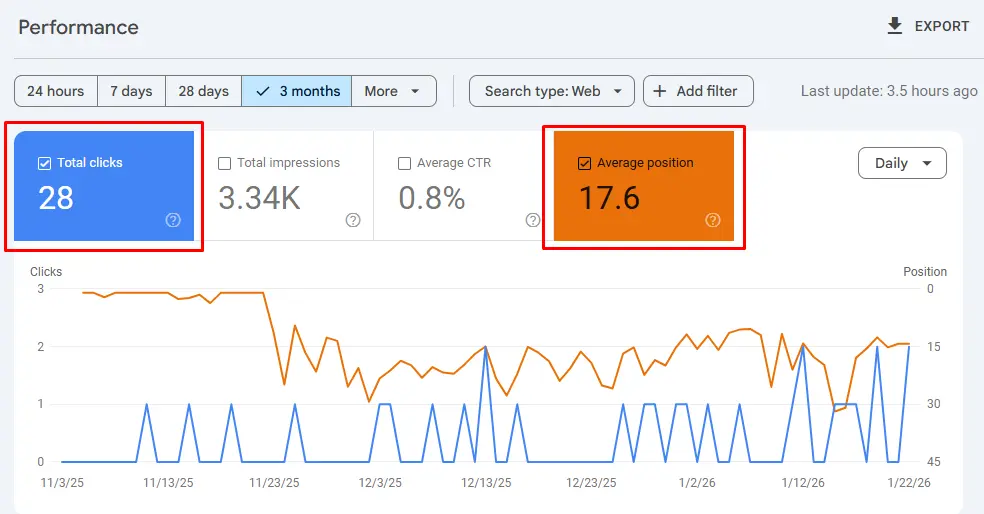Click the 12/23/25 date label
The image size is (984, 514).
coord(591,483)
